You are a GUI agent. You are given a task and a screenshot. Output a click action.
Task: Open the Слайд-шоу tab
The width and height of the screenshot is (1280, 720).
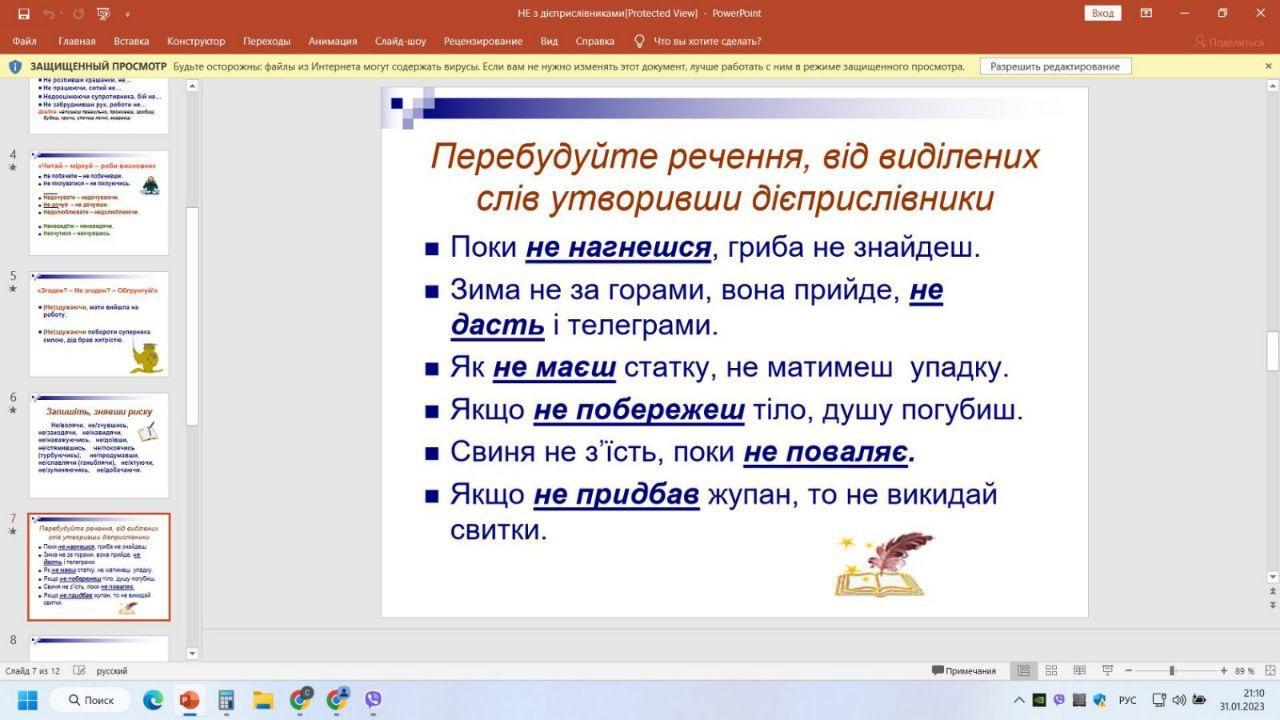coord(400,41)
